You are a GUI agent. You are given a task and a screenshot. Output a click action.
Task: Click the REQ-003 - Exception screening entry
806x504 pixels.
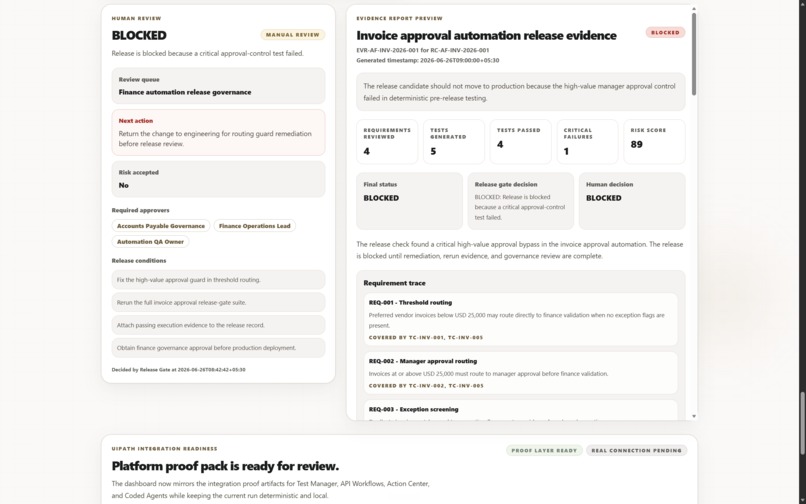click(x=521, y=410)
